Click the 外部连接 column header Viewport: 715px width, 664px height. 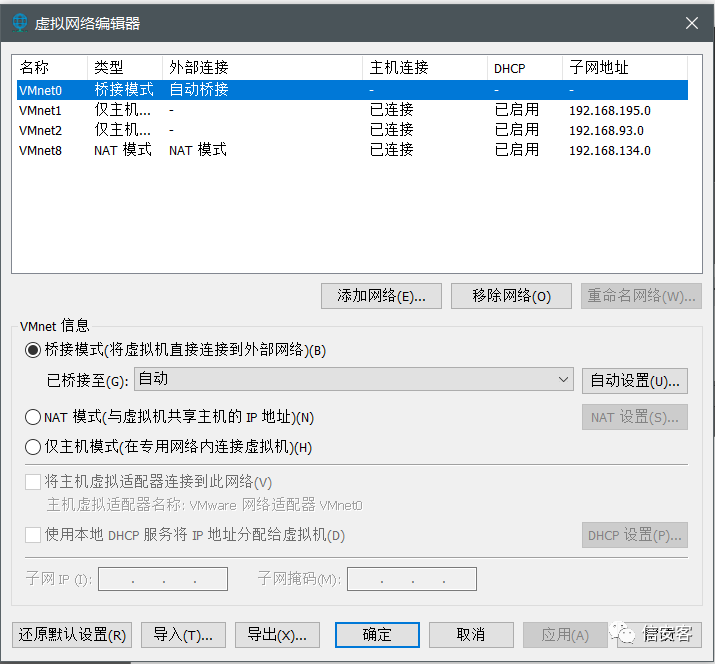[x=262, y=67]
